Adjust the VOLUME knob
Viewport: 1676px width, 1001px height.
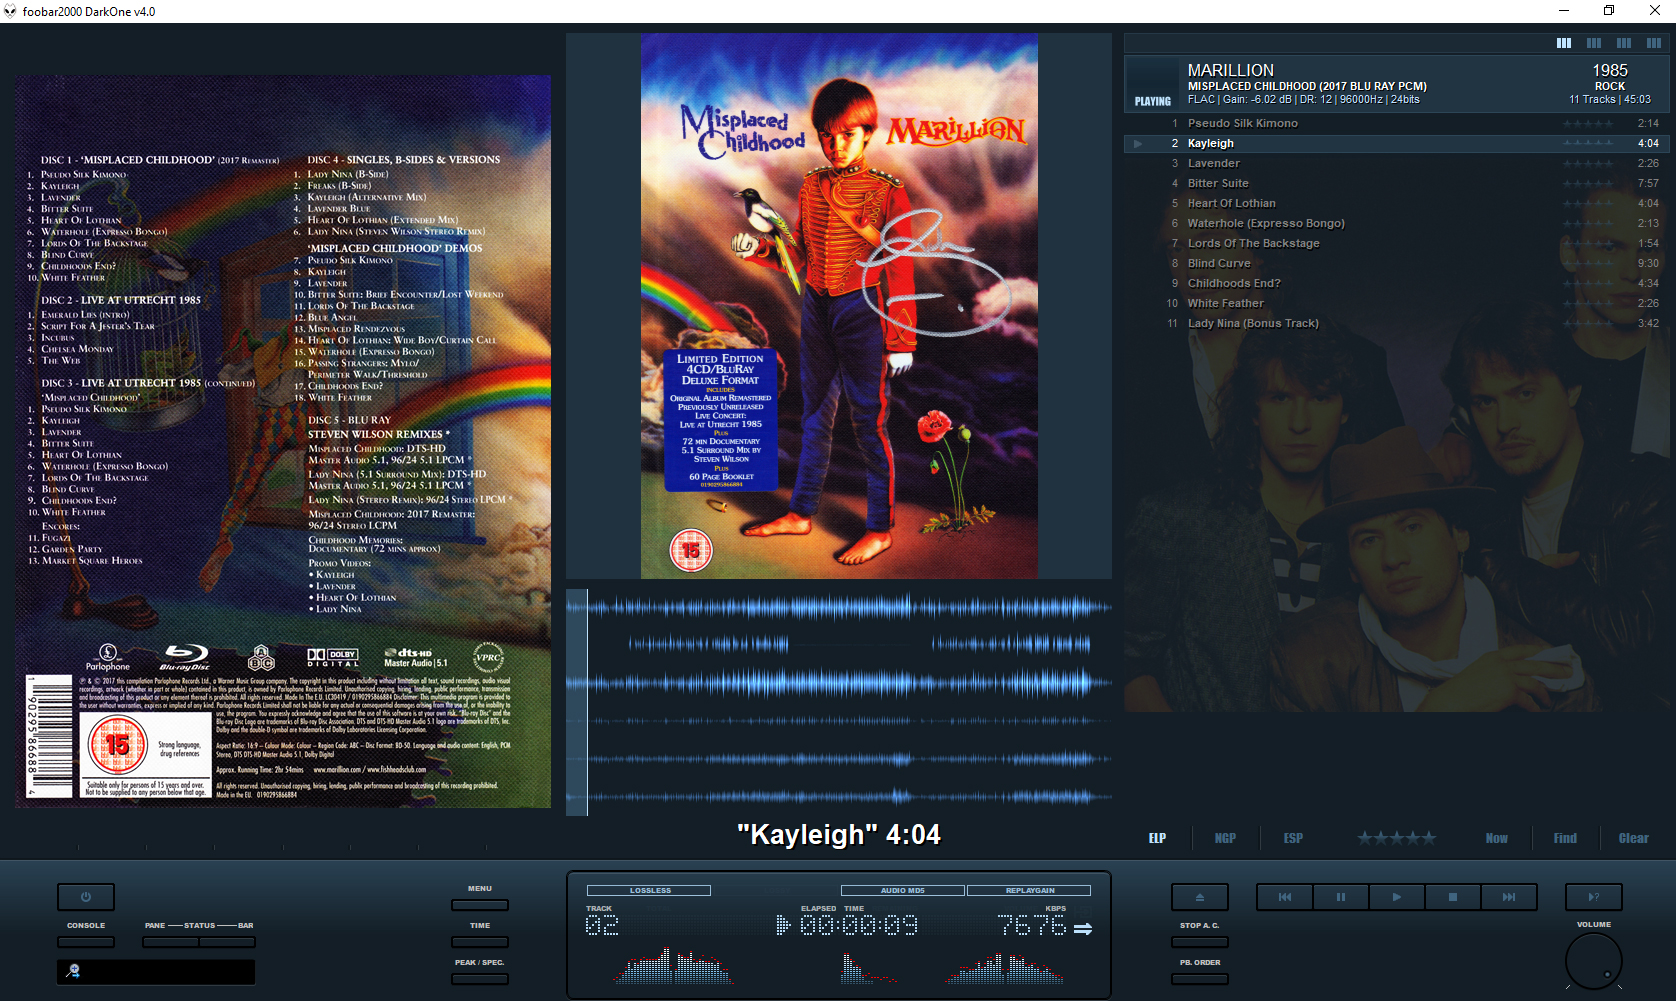point(1594,961)
